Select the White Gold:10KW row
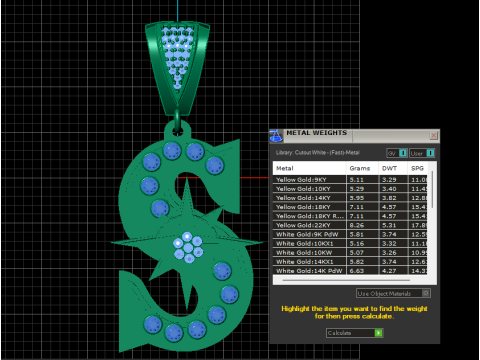The height and width of the screenshot is (360, 480). point(350,253)
